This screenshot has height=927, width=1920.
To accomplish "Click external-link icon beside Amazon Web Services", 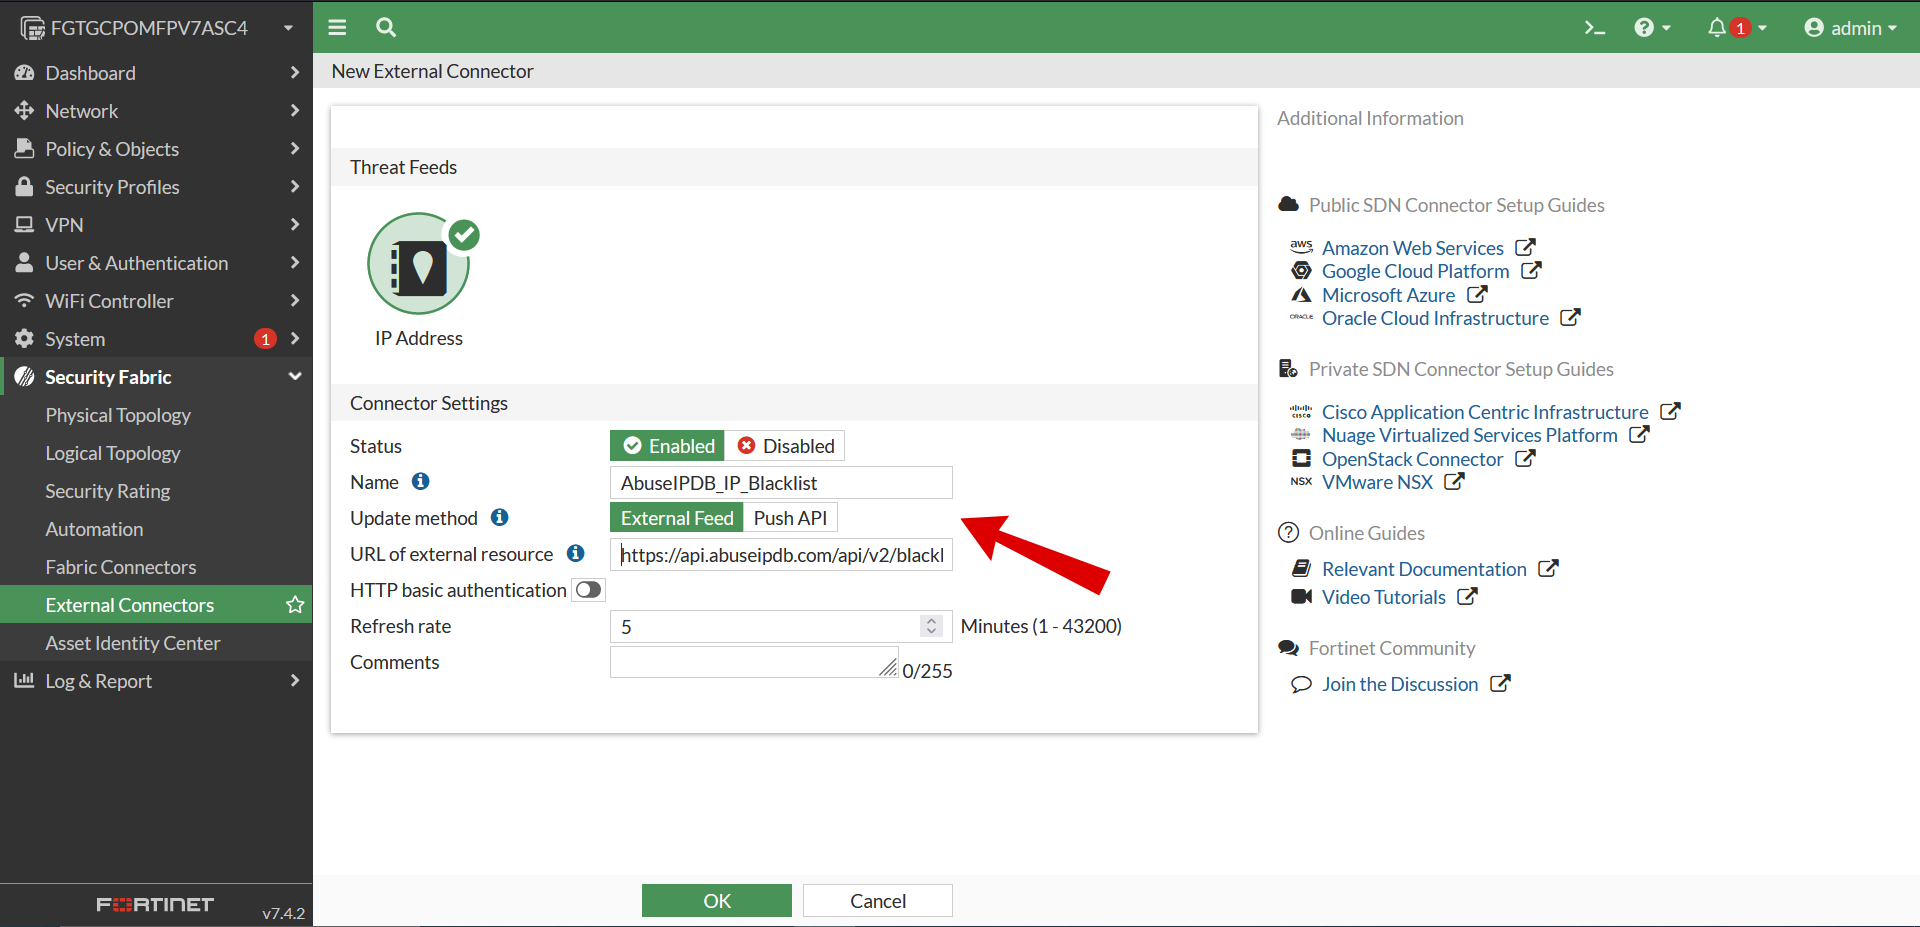I will 1525,247.
